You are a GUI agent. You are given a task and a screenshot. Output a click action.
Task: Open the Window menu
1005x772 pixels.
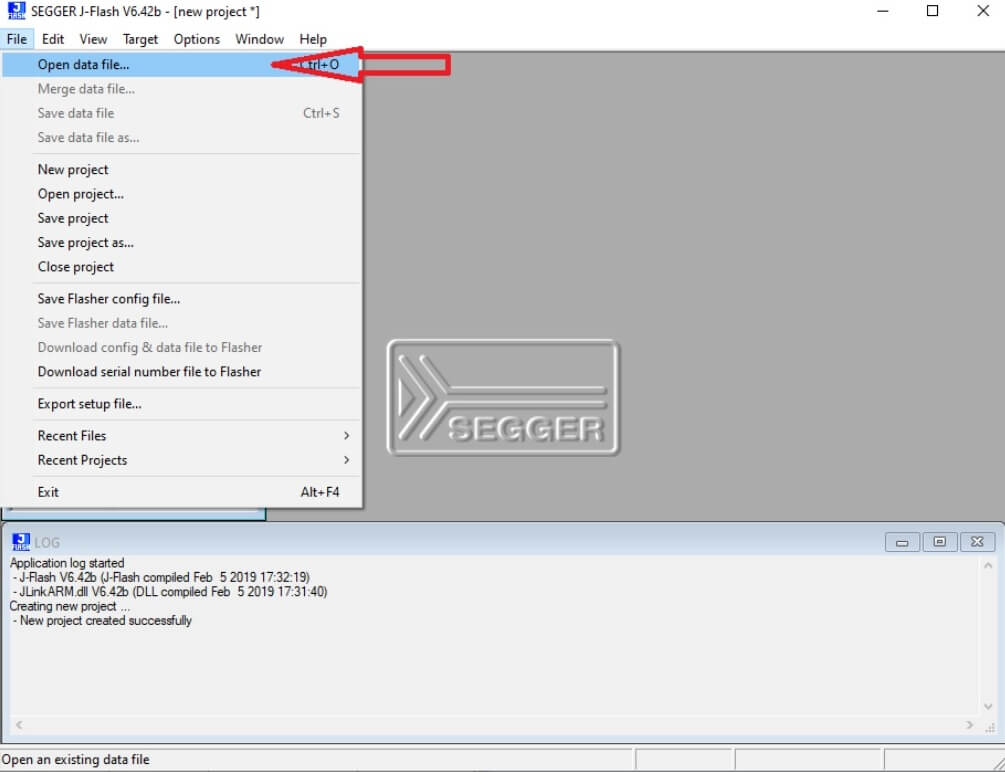pos(260,39)
